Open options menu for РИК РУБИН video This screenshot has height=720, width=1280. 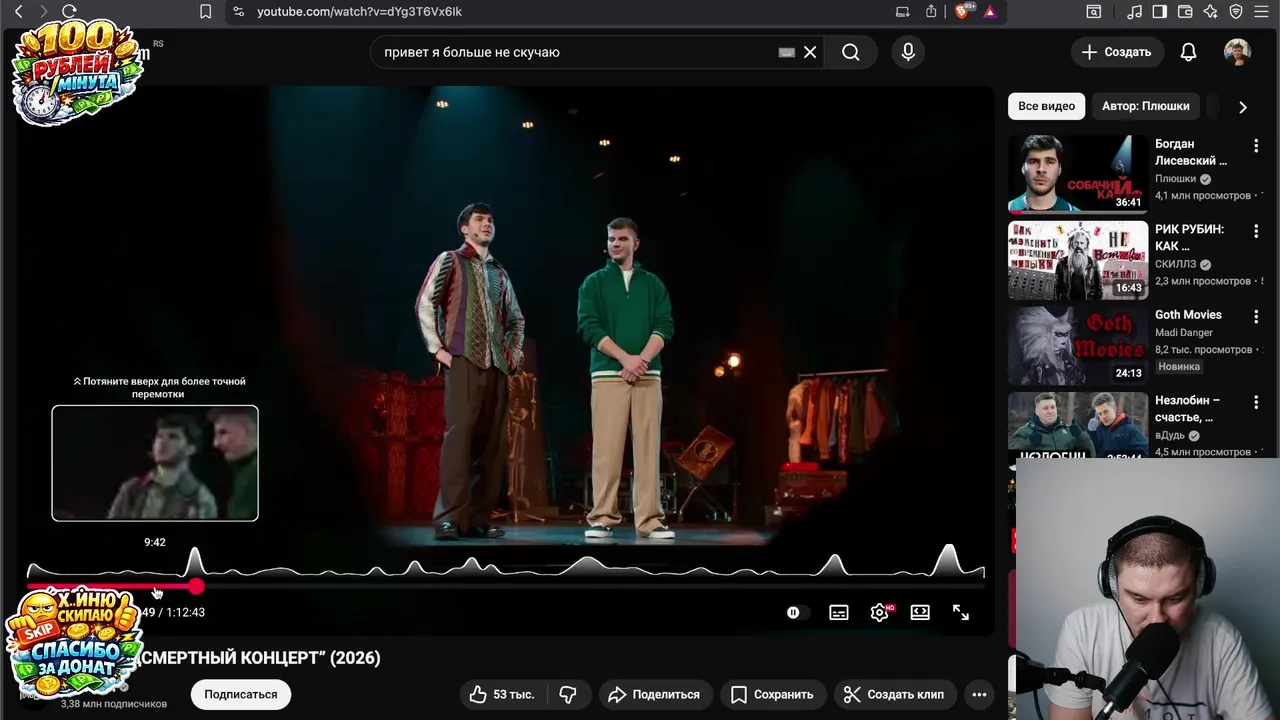[x=1256, y=230]
